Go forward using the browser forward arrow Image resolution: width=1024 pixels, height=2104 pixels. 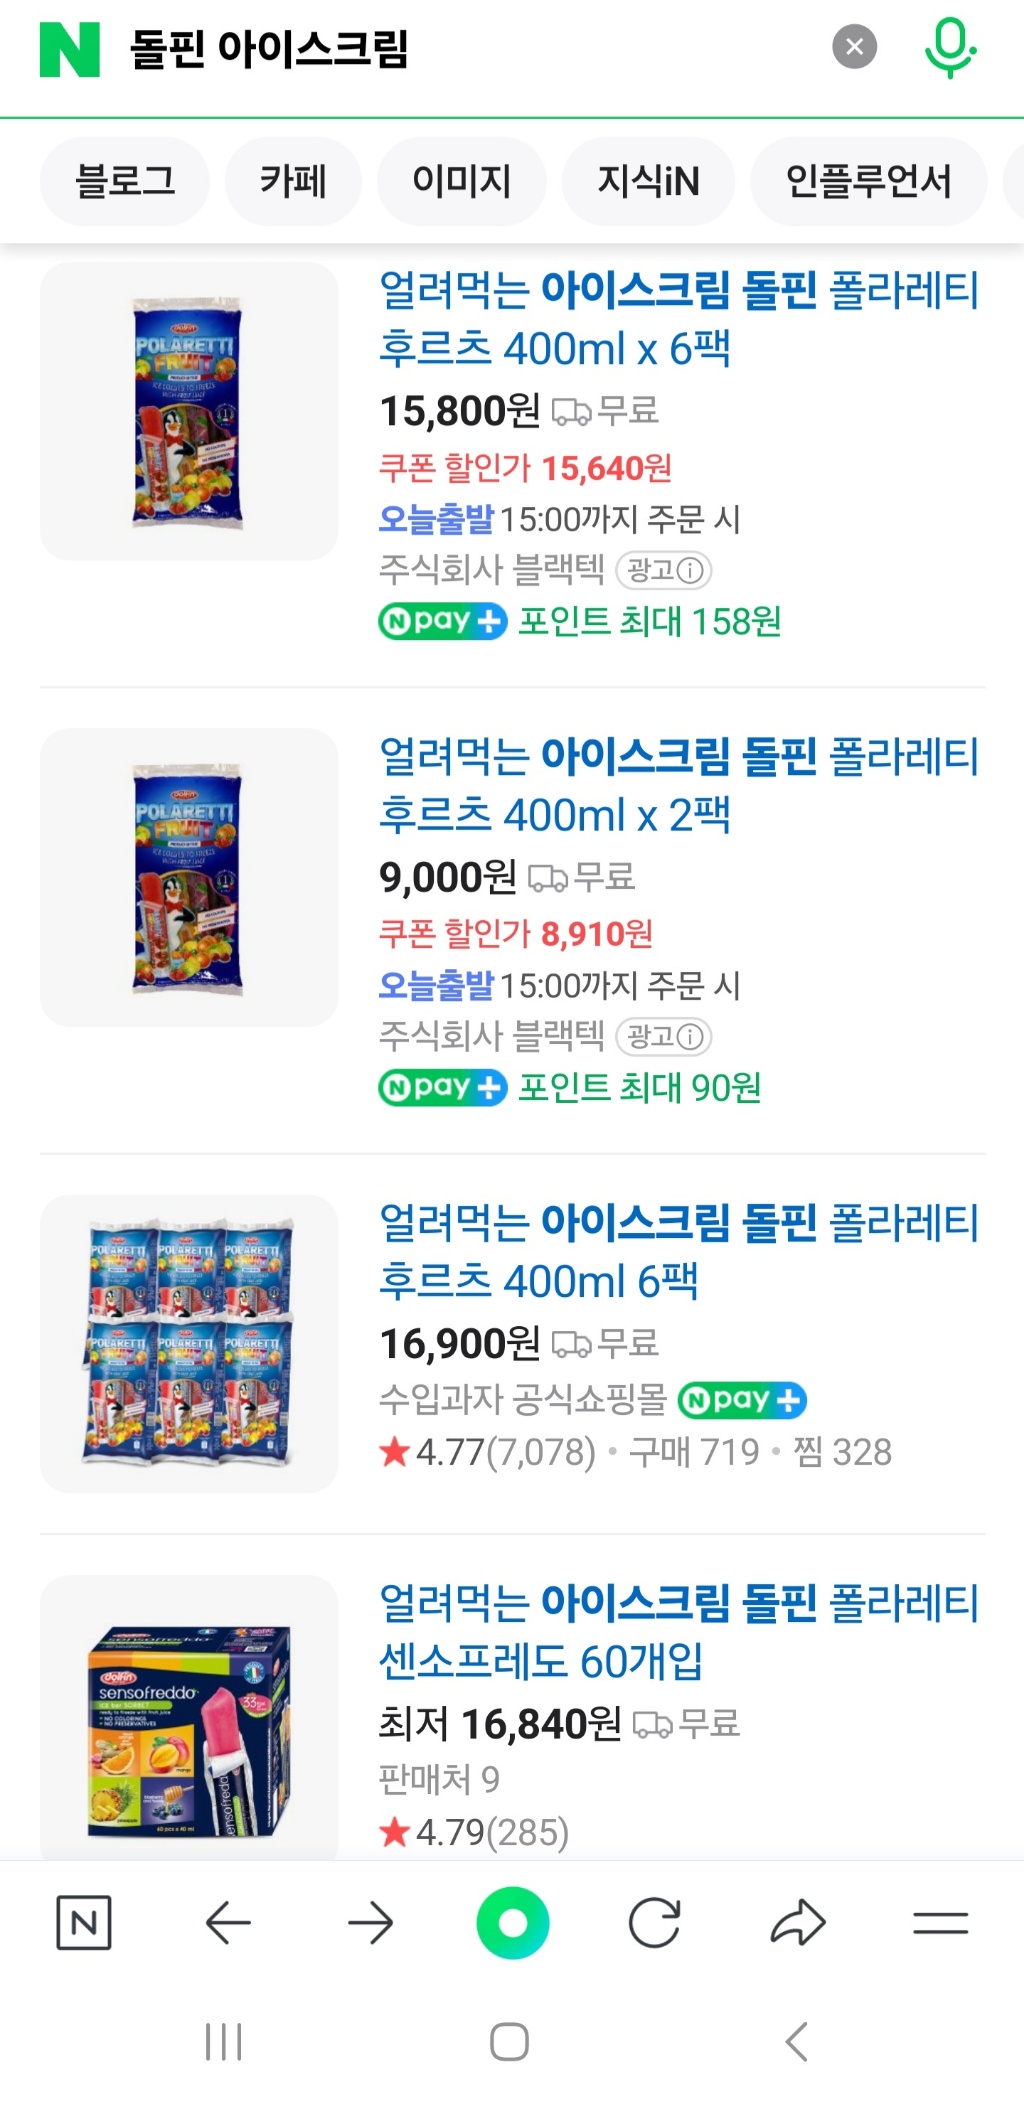(x=370, y=1922)
